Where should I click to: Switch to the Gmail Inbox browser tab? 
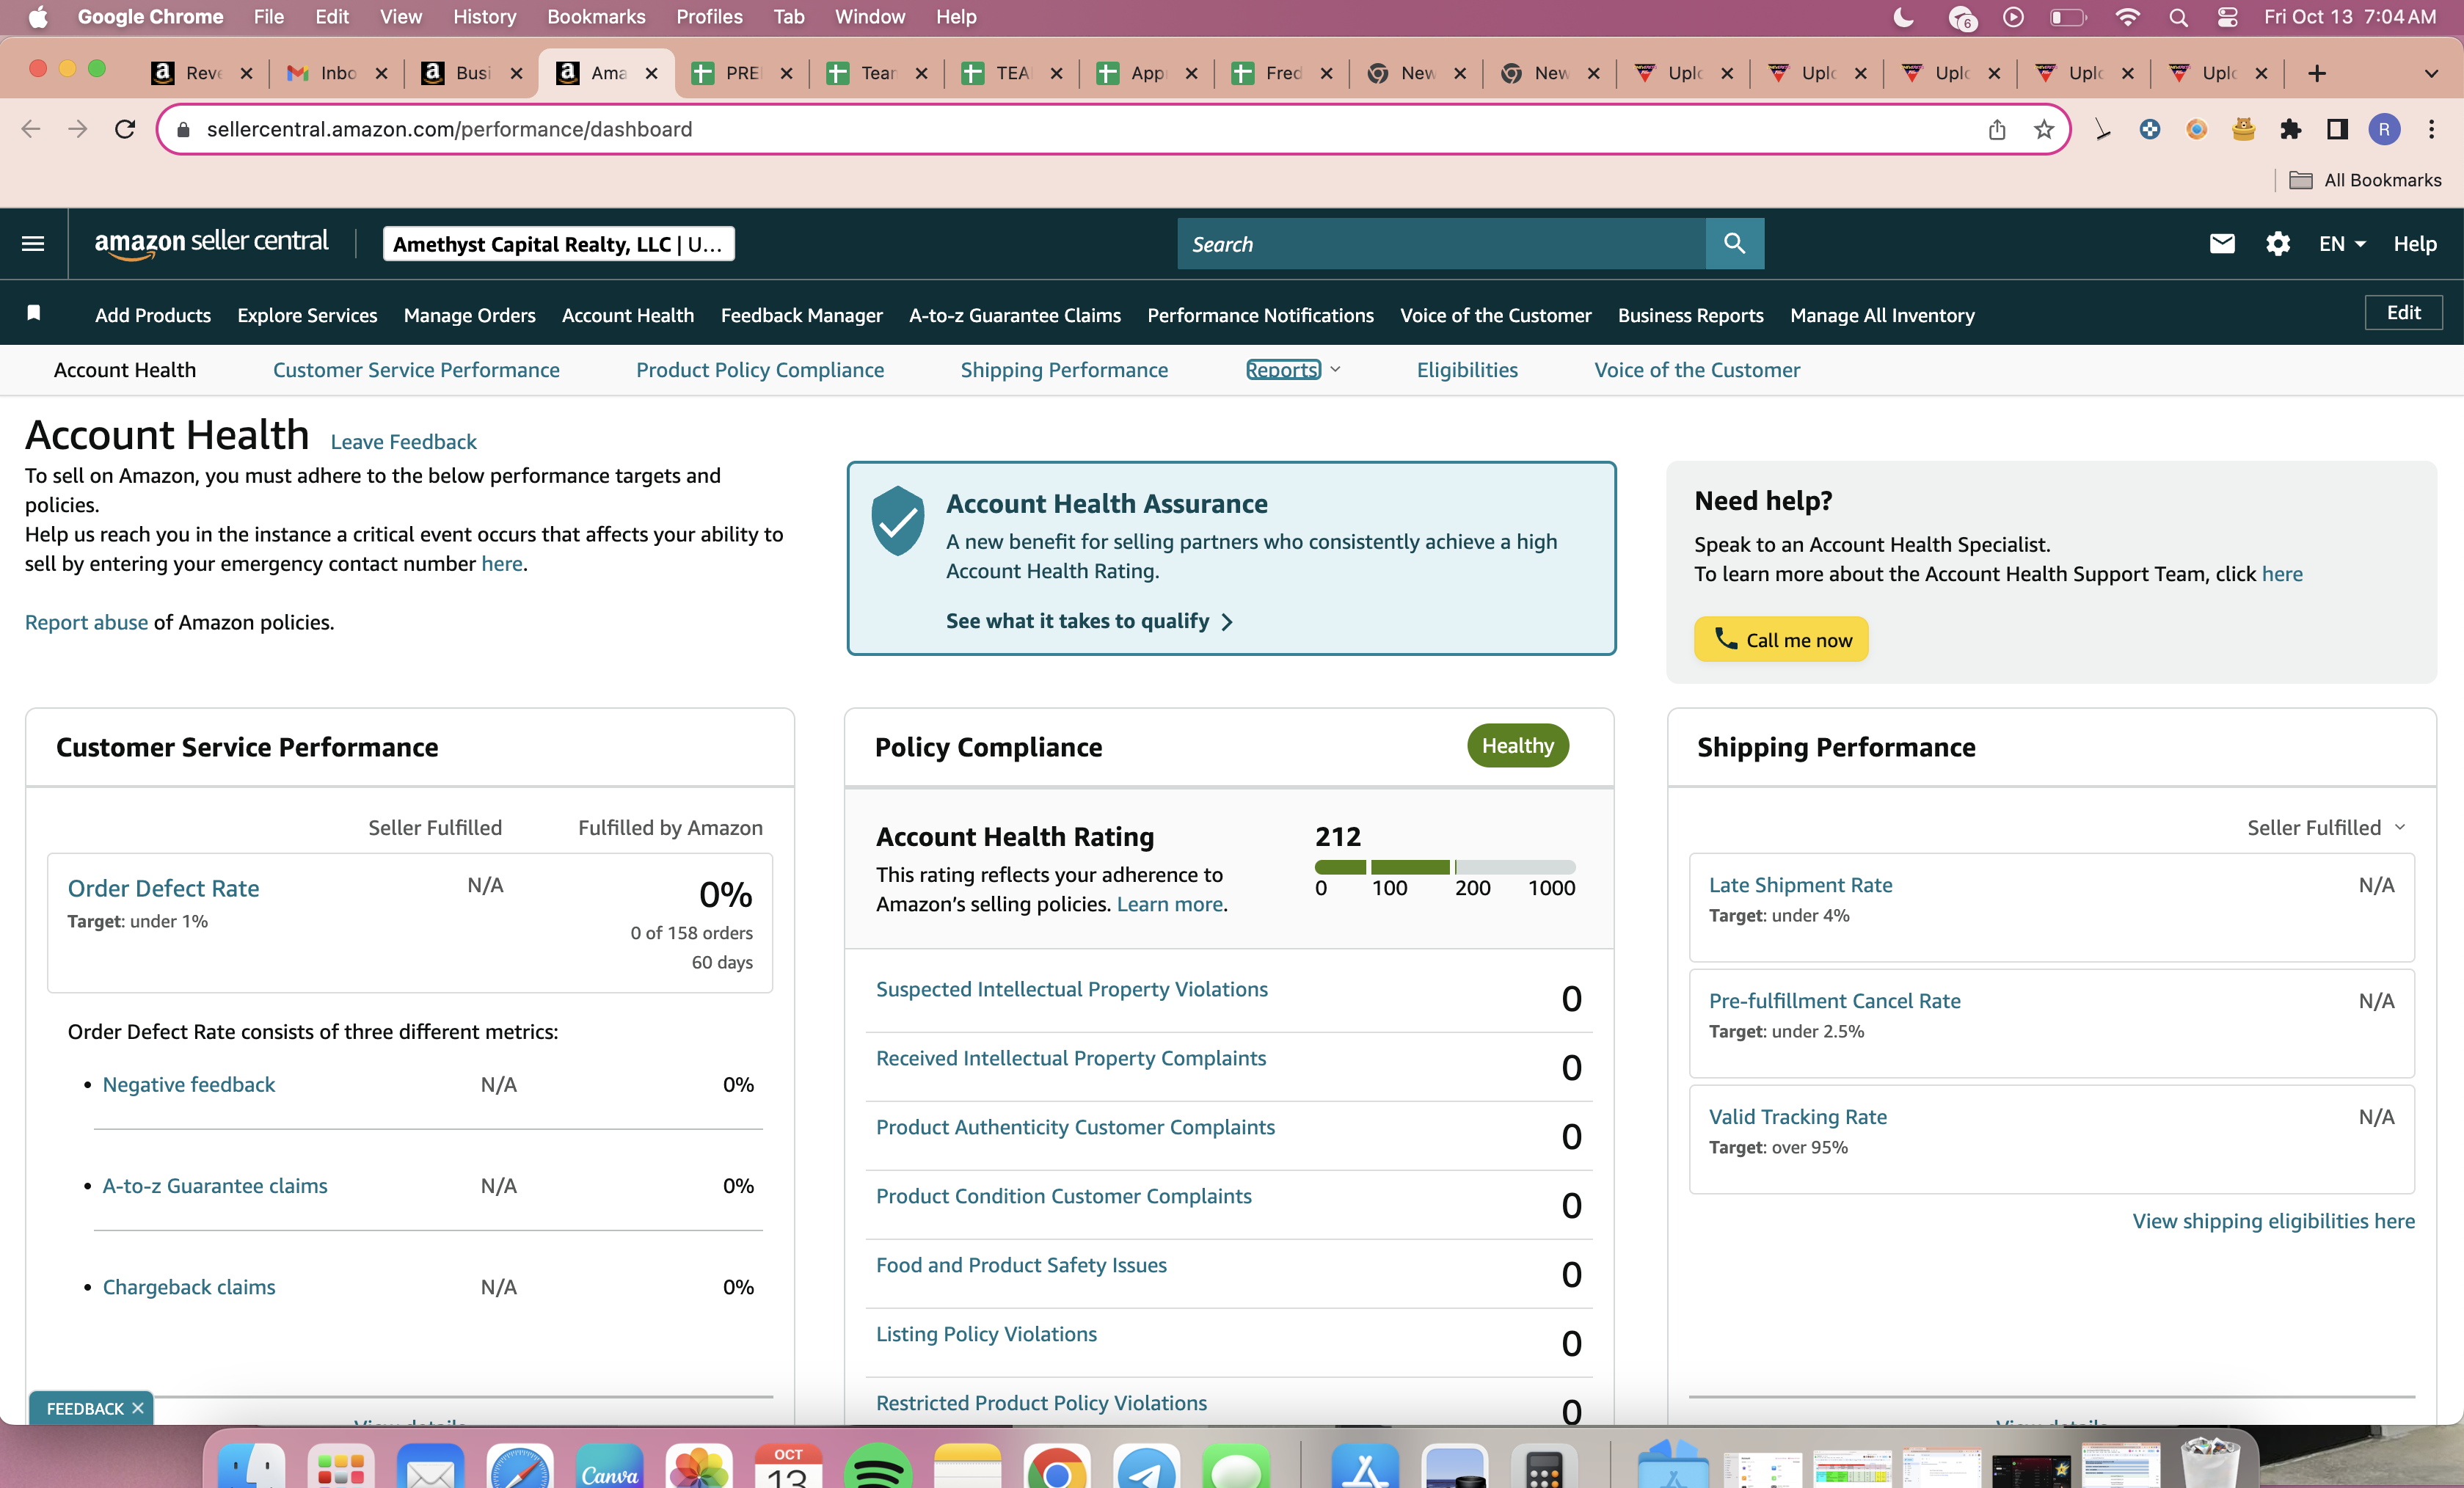point(337,73)
